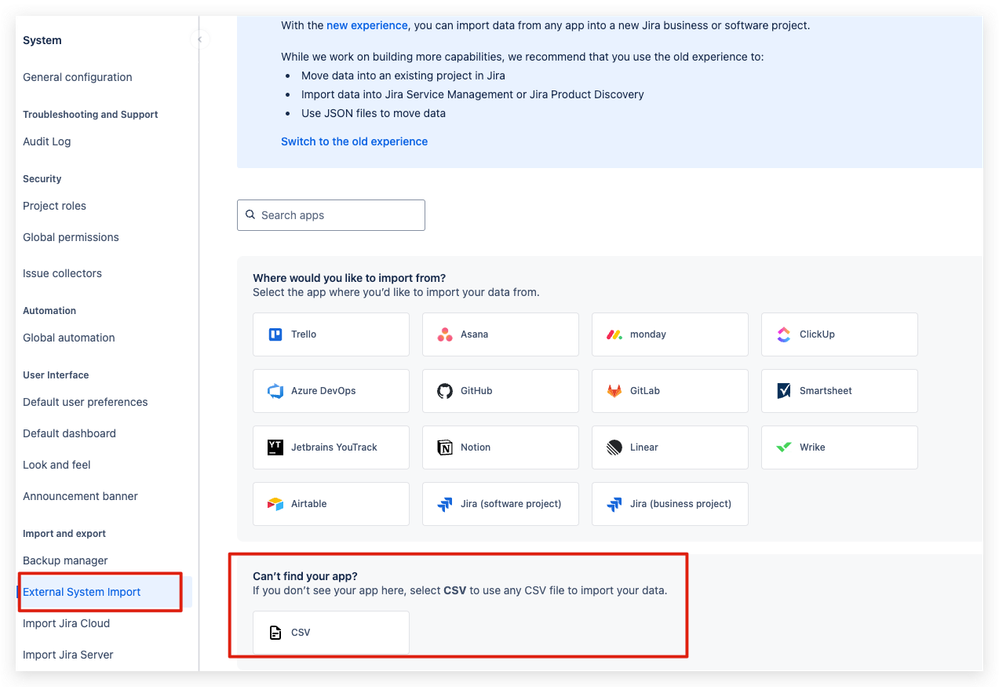Click the 'Automation' sidebar heading
The height and width of the screenshot is (687, 999).
tap(50, 311)
